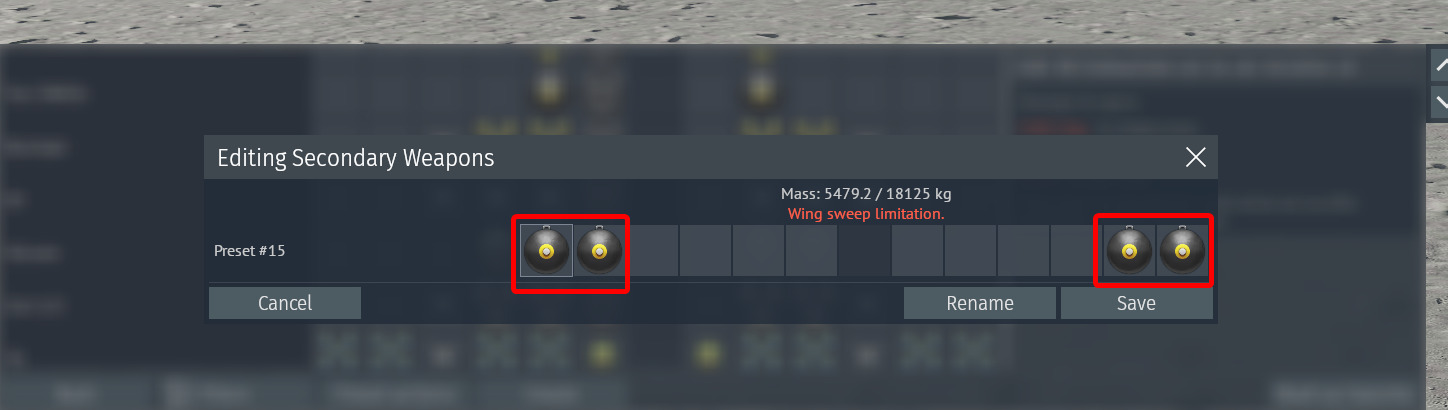The width and height of the screenshot is (1448, 410).
Task: Close the Editing Secondary Weapons dialog
Action: 1195,157
